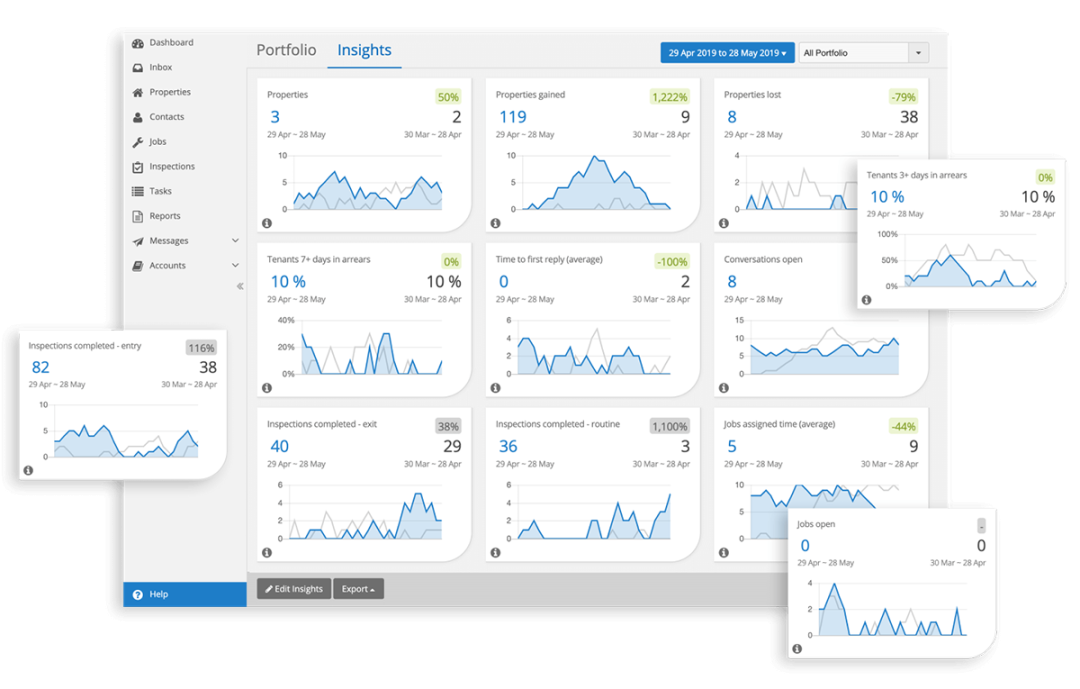Open Inspections in the sidebar

coord(172,167)
